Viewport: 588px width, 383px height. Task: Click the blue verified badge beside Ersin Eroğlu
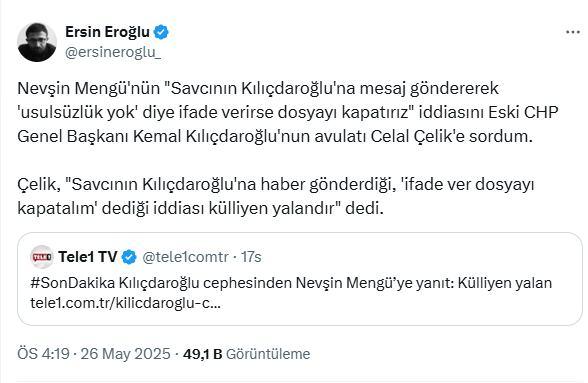tap(161, 32)
